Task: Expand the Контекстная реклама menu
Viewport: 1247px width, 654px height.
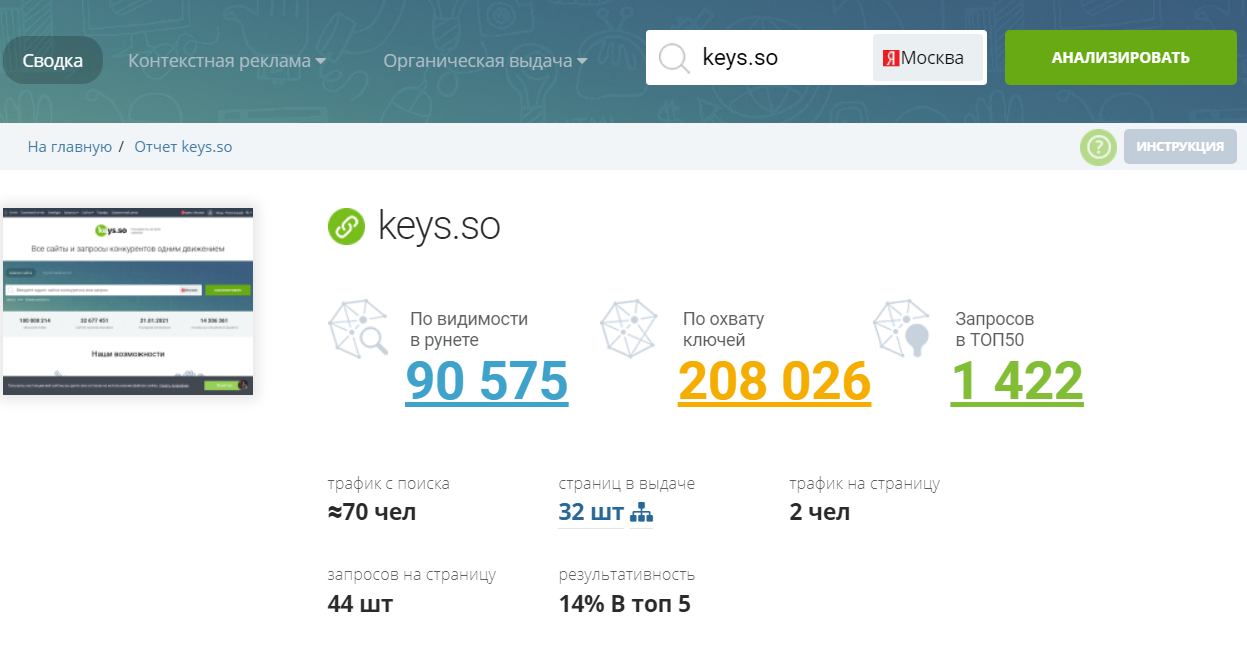Action: [x=227, y=61]
